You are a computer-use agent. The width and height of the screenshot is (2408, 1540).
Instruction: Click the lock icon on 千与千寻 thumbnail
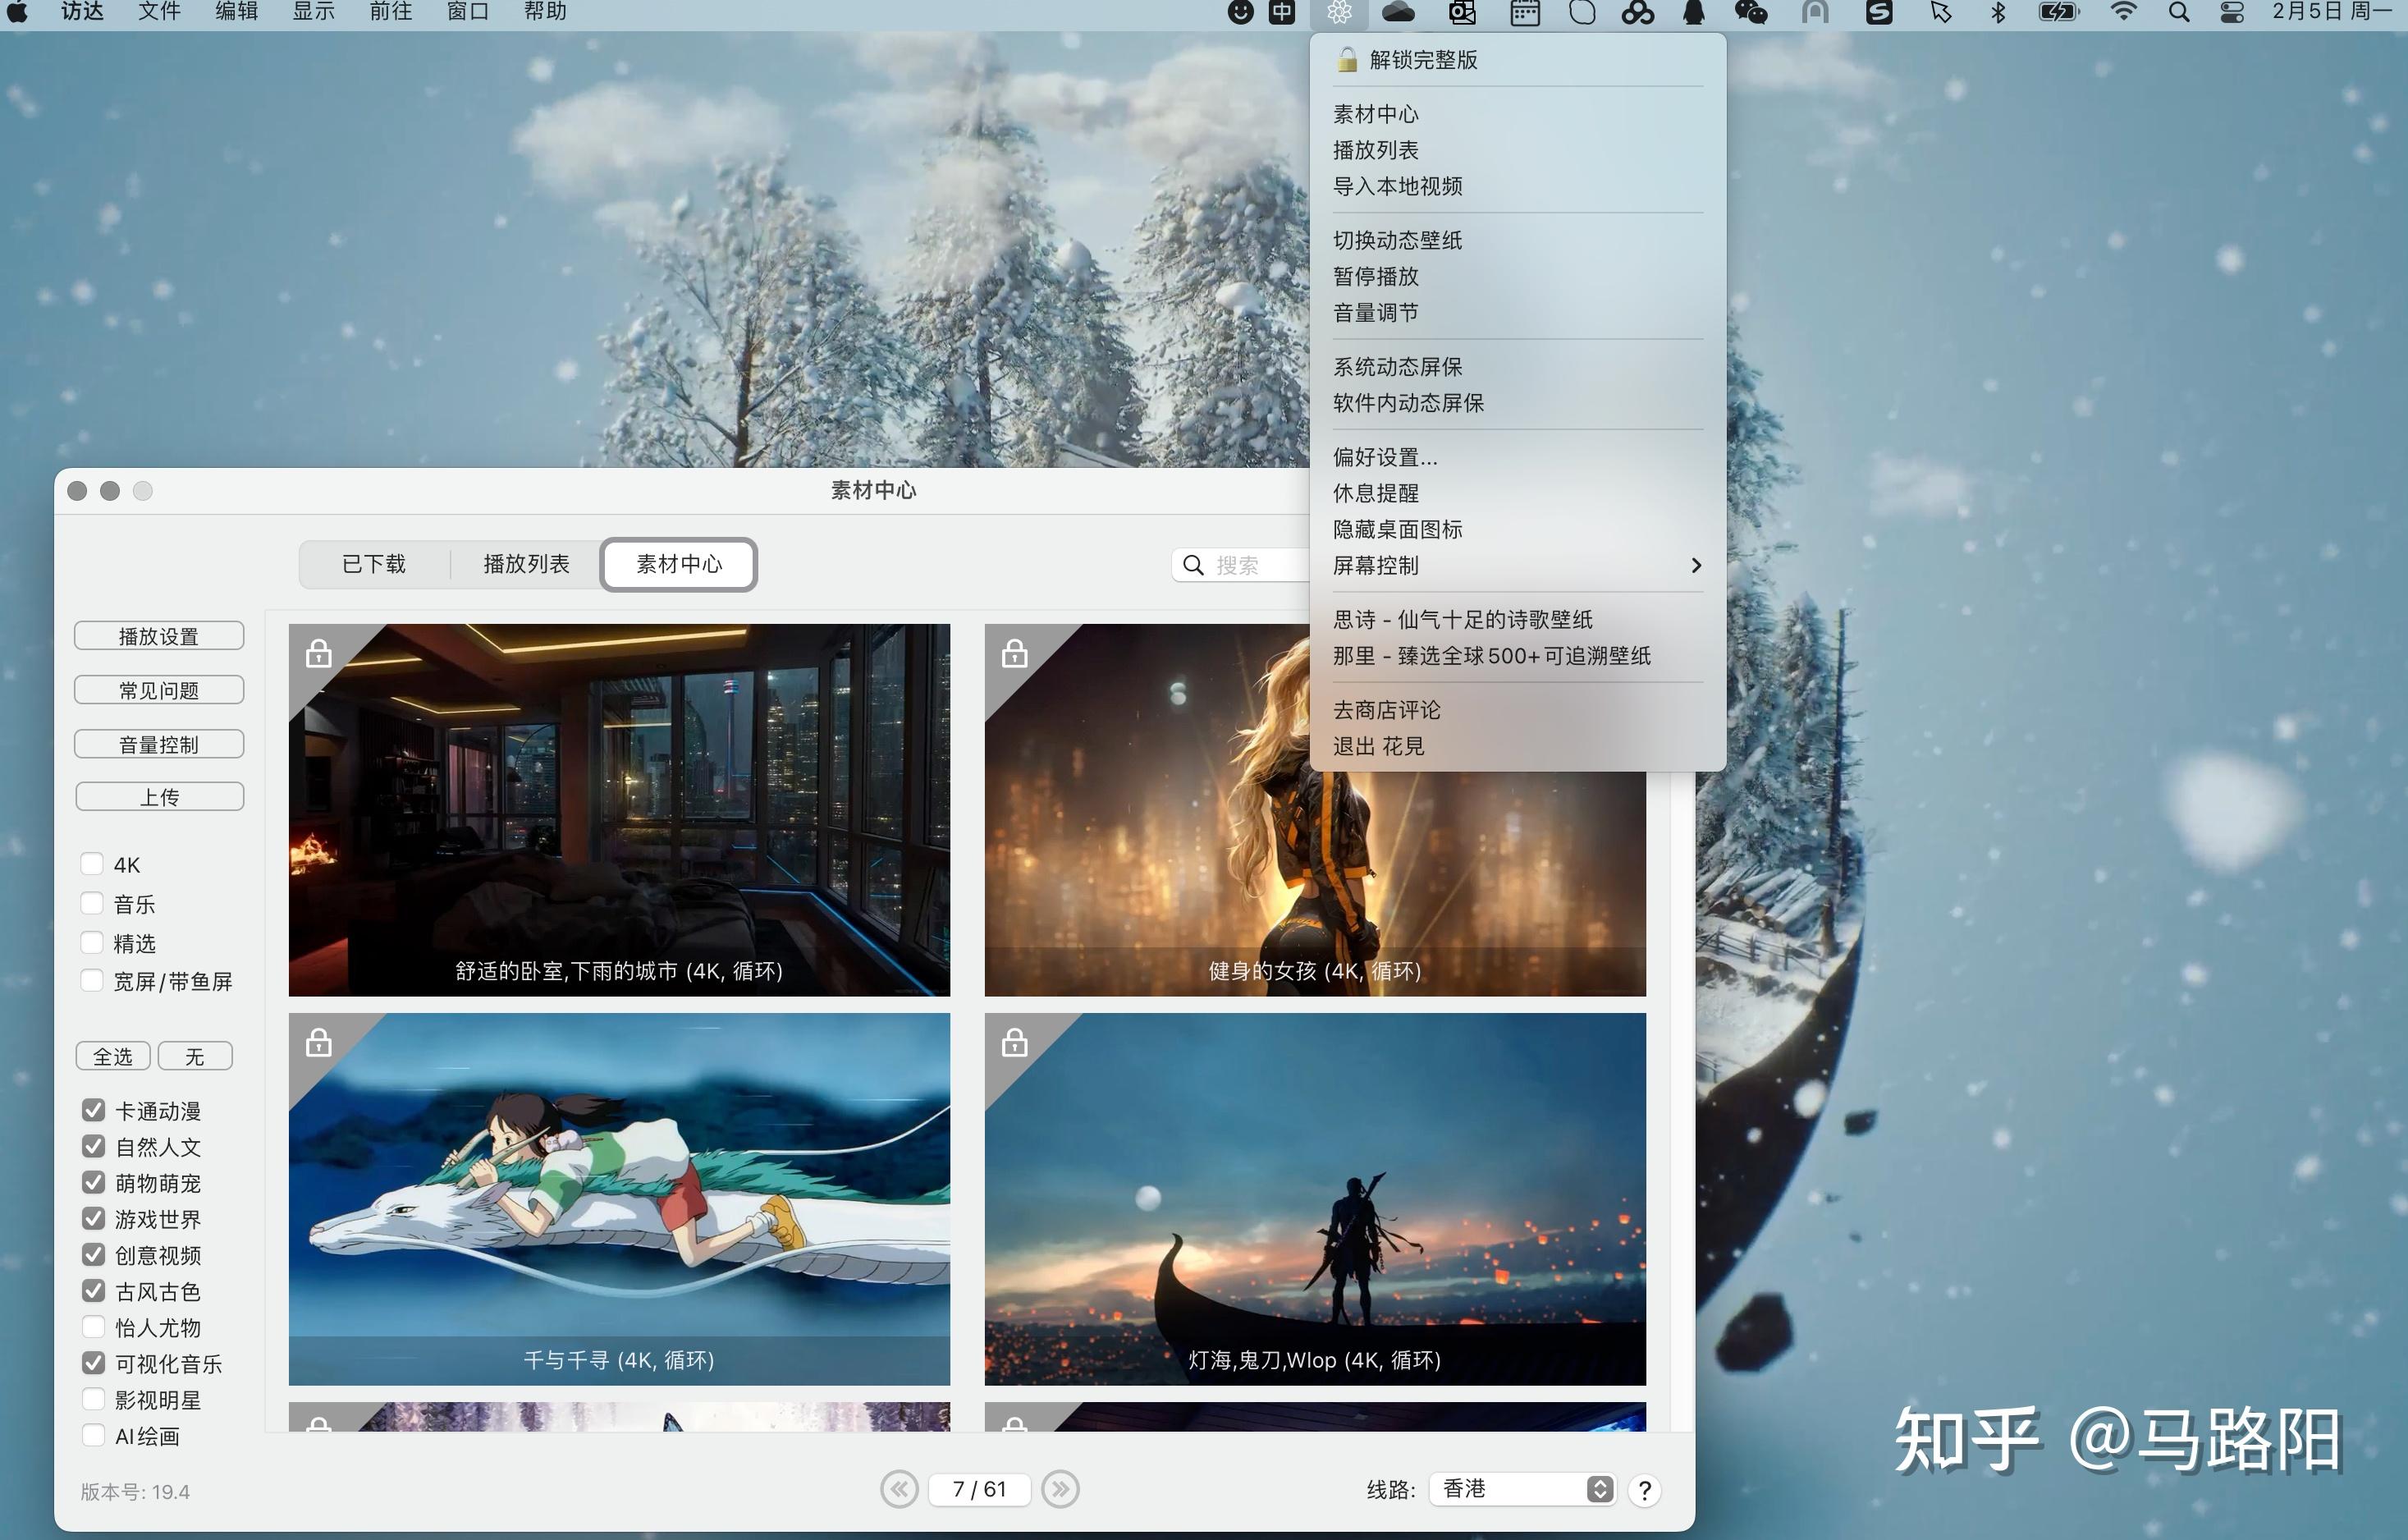(318, 1043)
